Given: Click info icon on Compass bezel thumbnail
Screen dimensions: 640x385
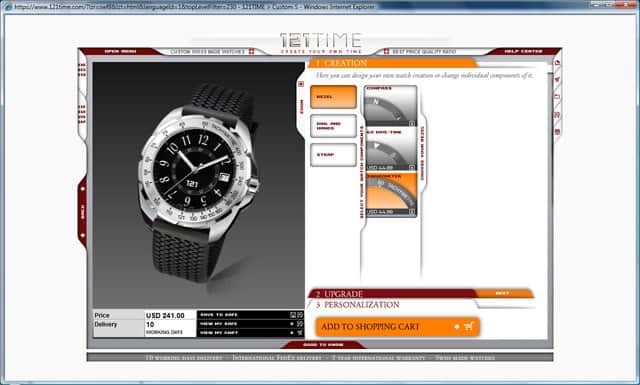Looking at the screenshot, I should 412,123.
